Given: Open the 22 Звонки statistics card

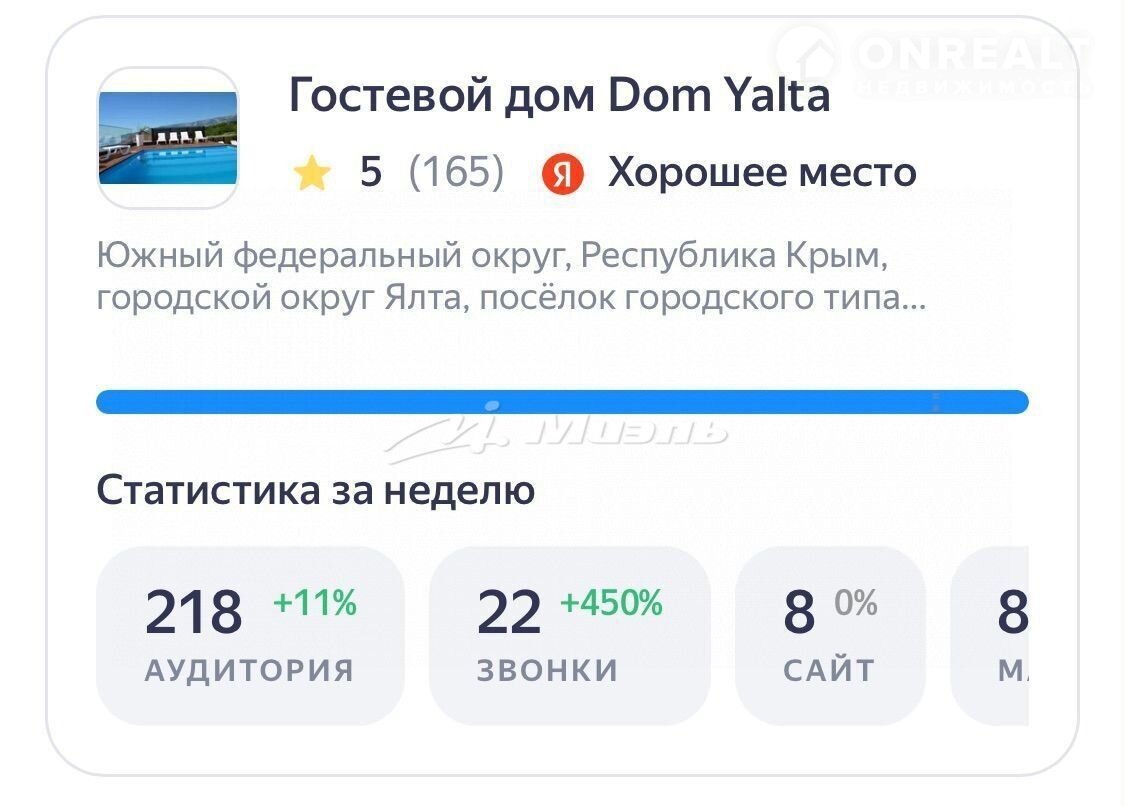Looking at the screenshot, I should 569,635.
